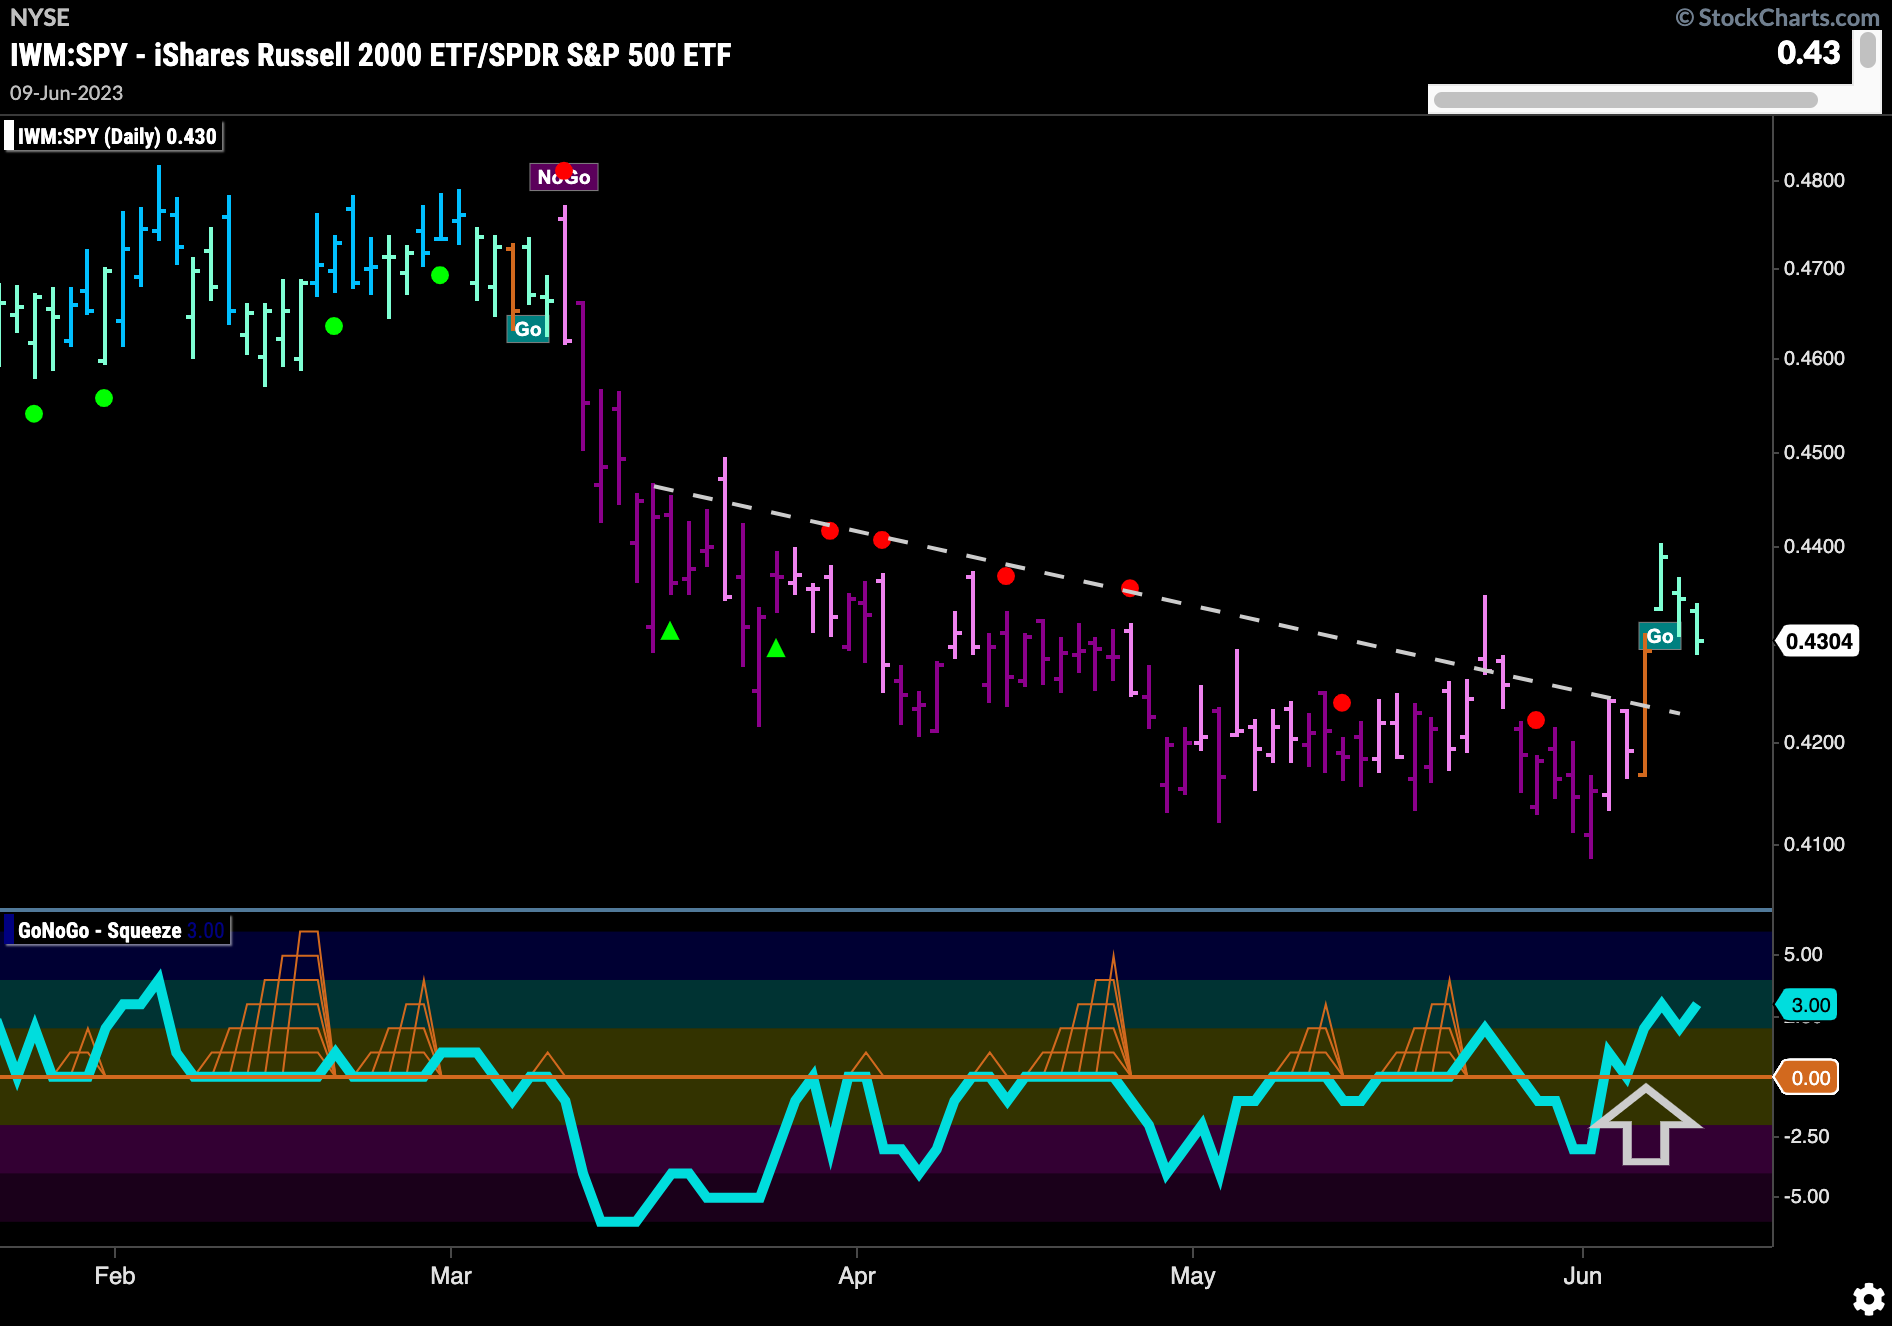Click the May label on time axis
The height and width of the screenshot is (1326, 1892).
pos(1193,1276)
